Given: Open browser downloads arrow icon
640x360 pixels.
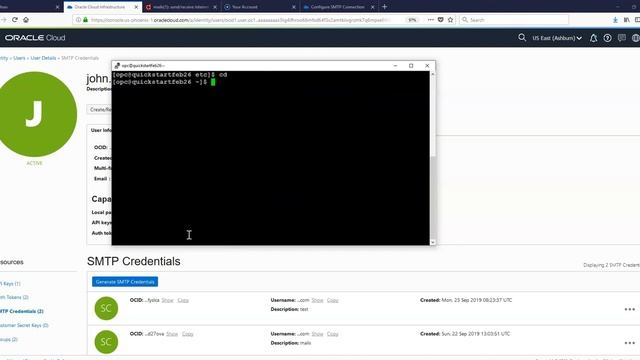Looking at the screenshot, I should (x=615, y=20).
